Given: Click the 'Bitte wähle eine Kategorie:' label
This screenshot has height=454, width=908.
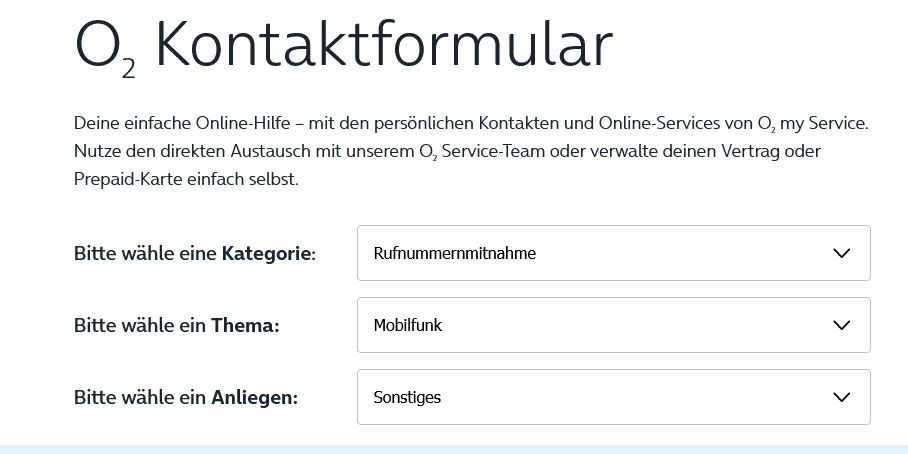Looking at the screenshot, I should [195, 254].
